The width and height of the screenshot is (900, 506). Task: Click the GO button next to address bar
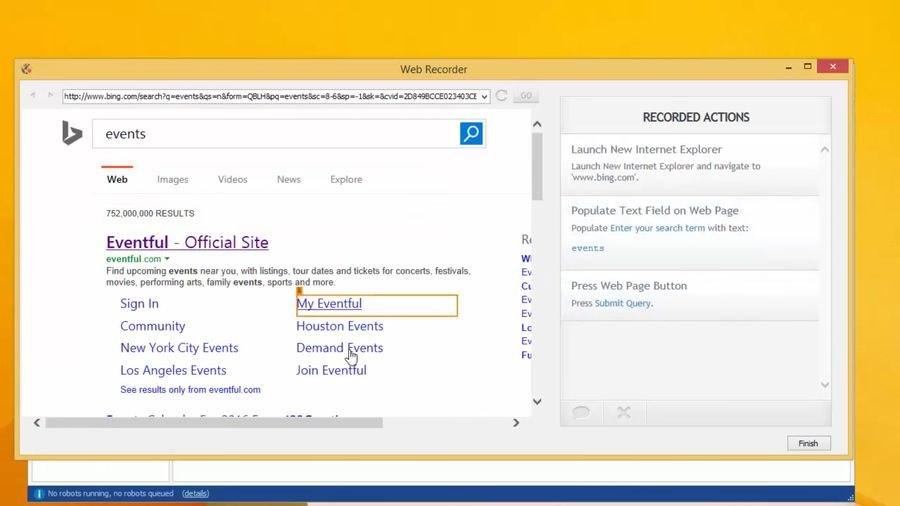point(526,96)
